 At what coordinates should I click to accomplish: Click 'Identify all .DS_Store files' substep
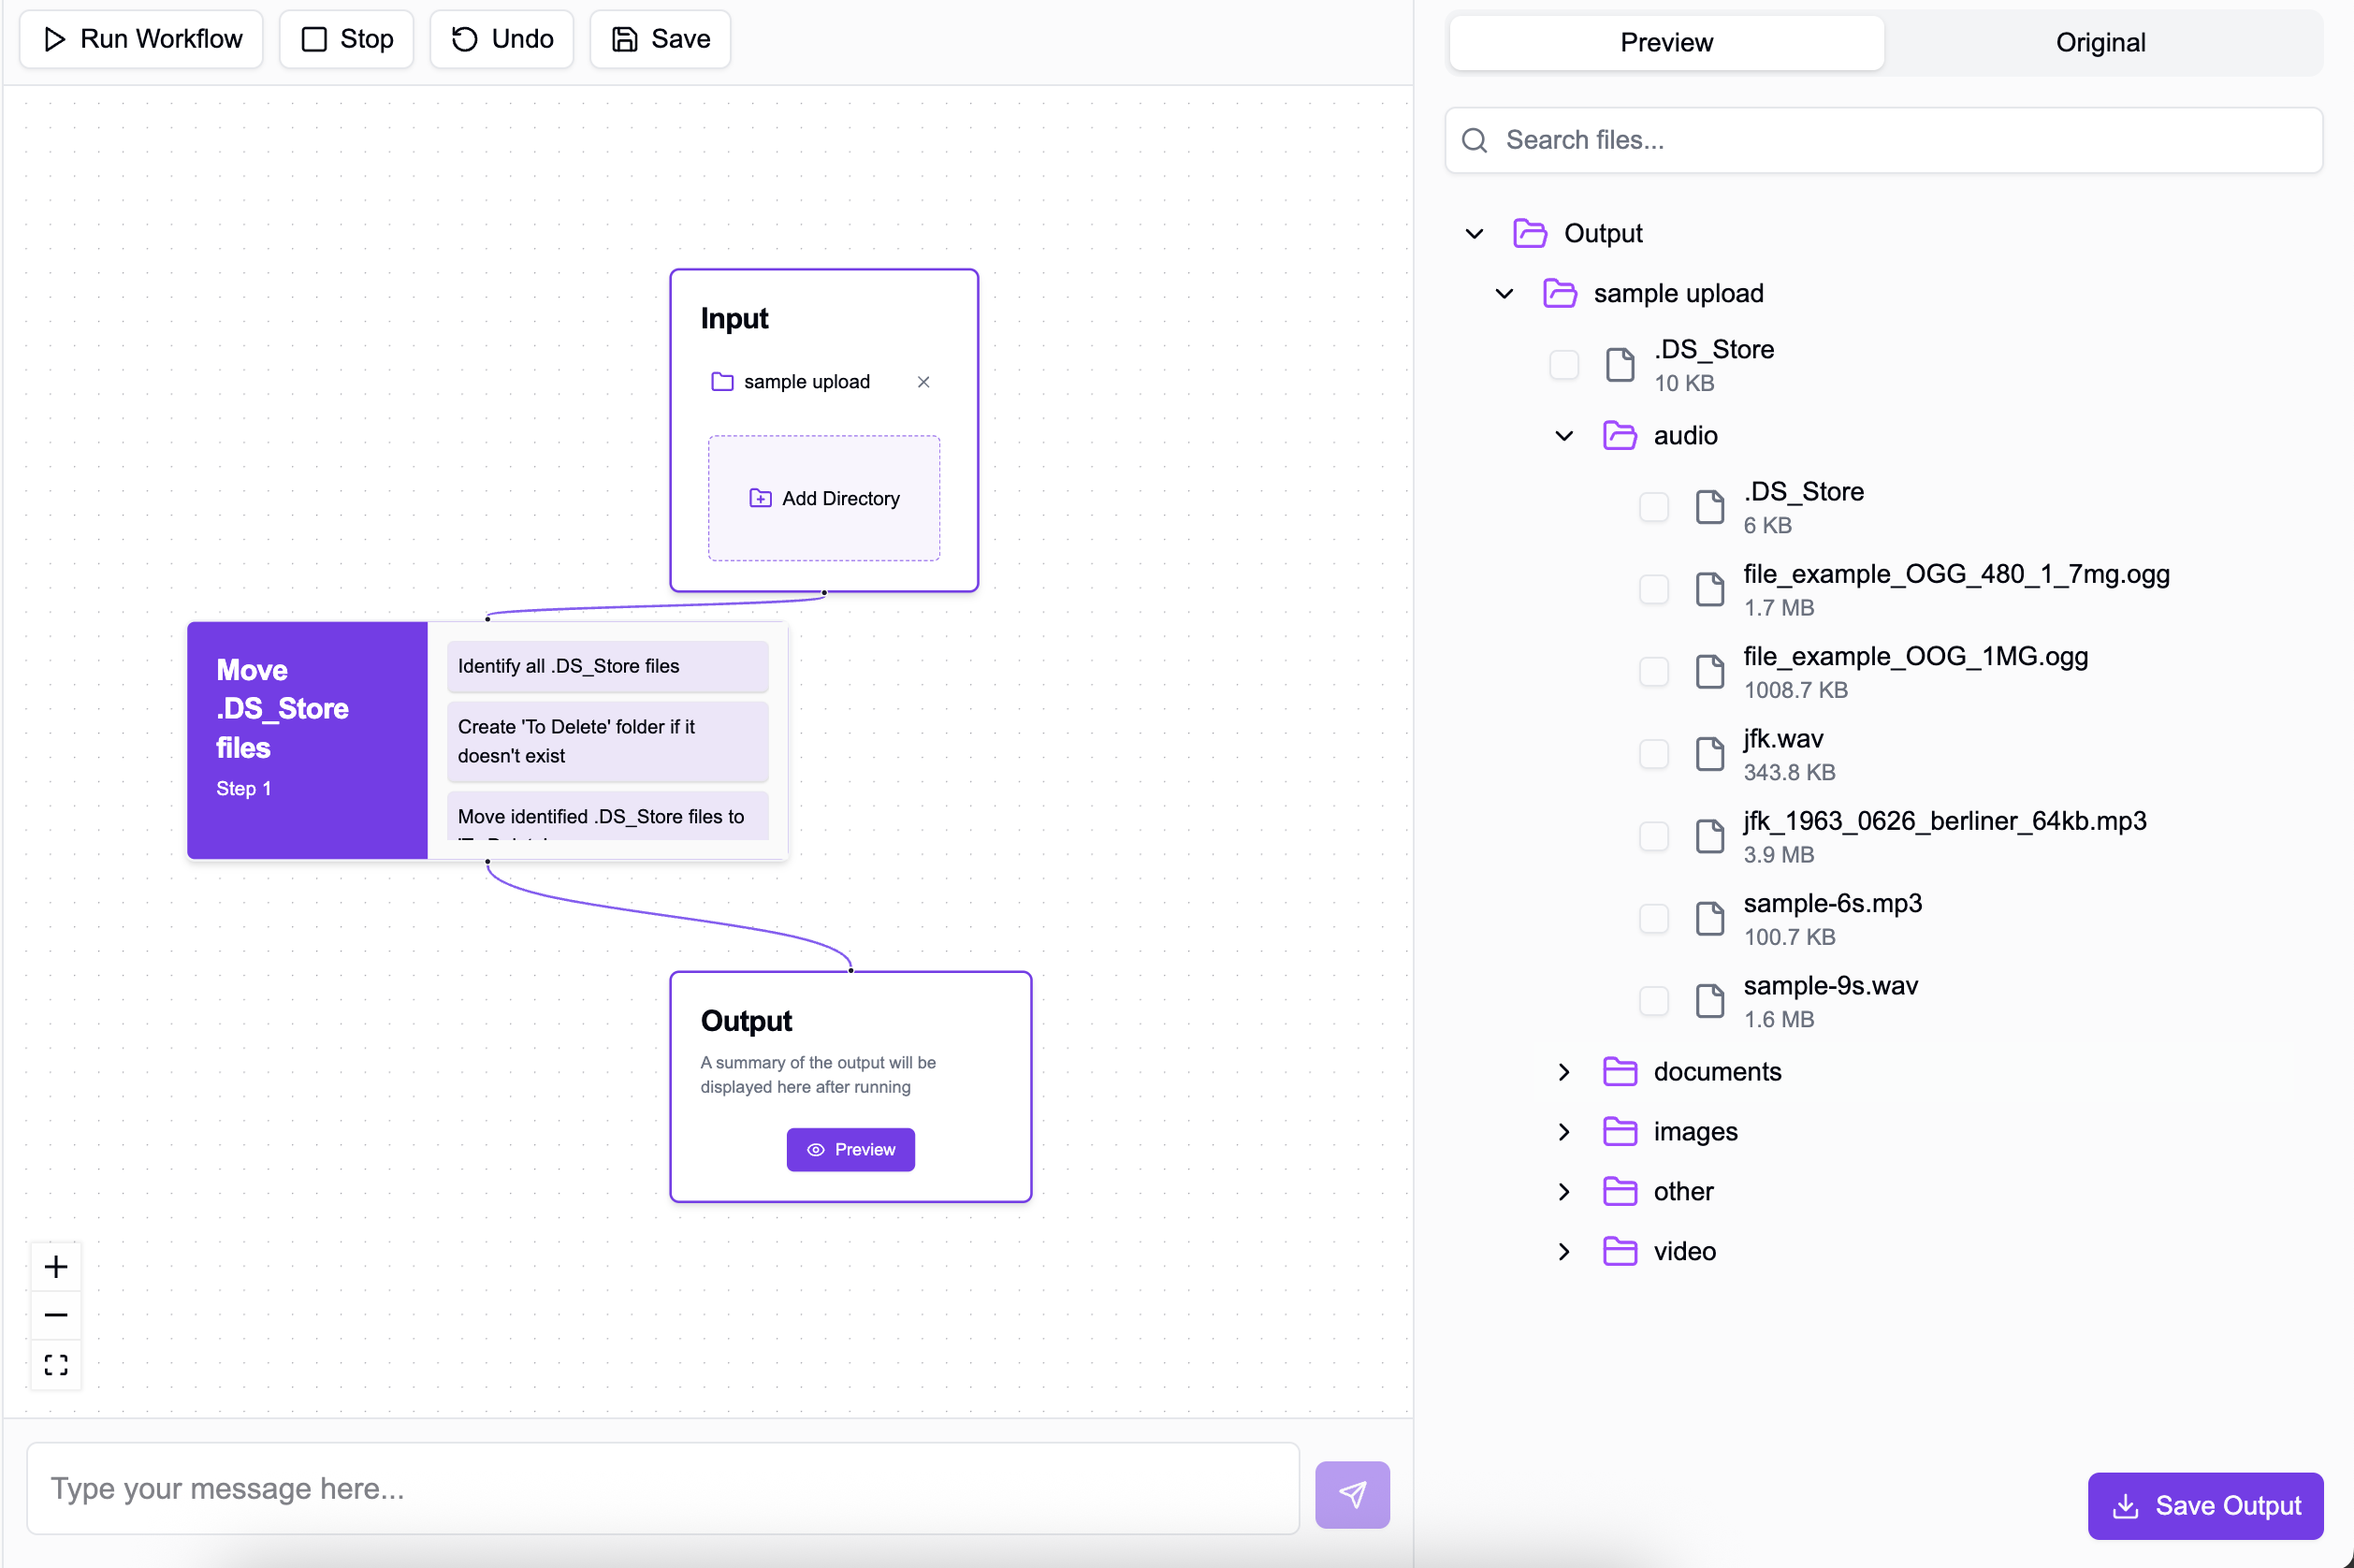(x=607, y=666)
